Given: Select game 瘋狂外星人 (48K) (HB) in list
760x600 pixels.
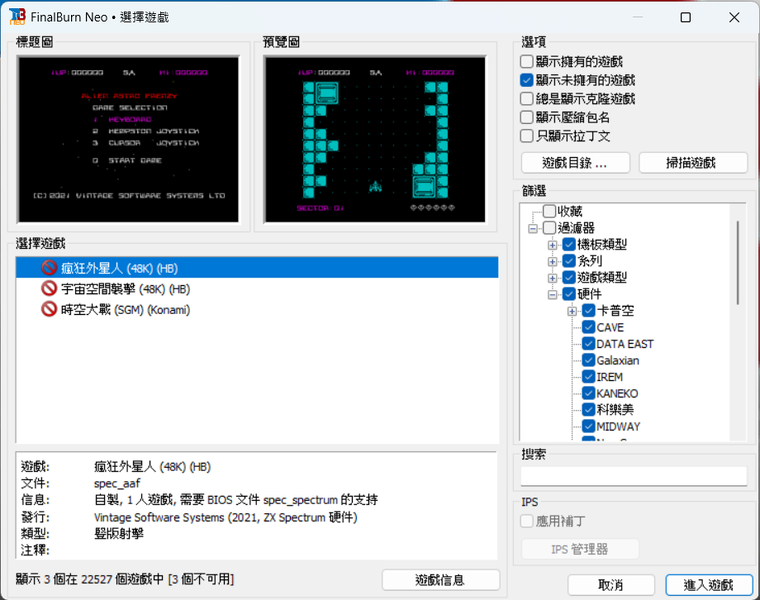Looking at the screenshot, I should (x=257, y=268).
